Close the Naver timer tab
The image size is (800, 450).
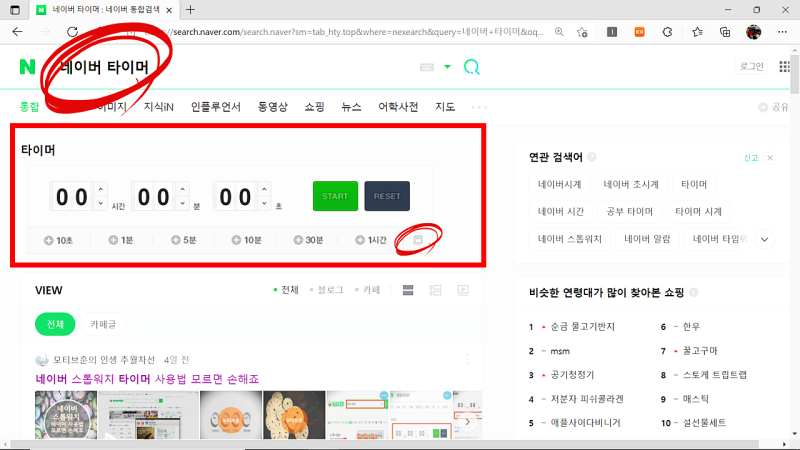(x=169, y=10)
